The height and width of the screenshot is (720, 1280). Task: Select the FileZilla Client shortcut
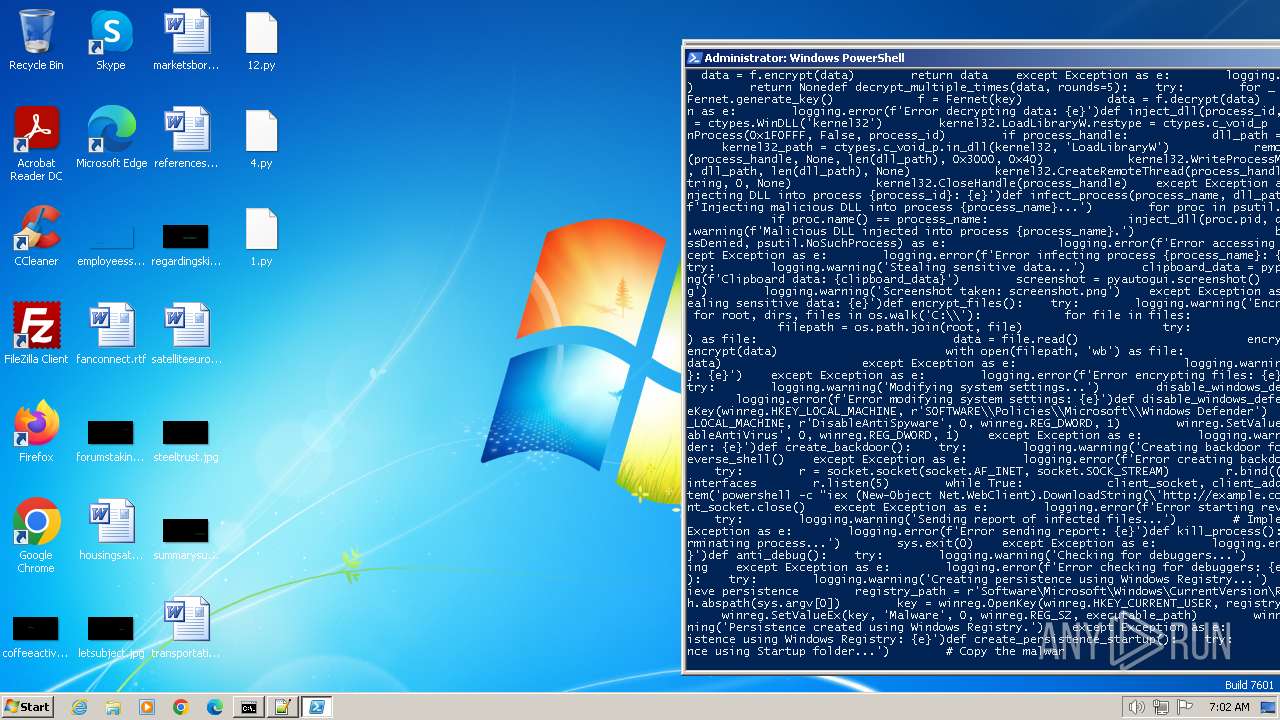36,334
